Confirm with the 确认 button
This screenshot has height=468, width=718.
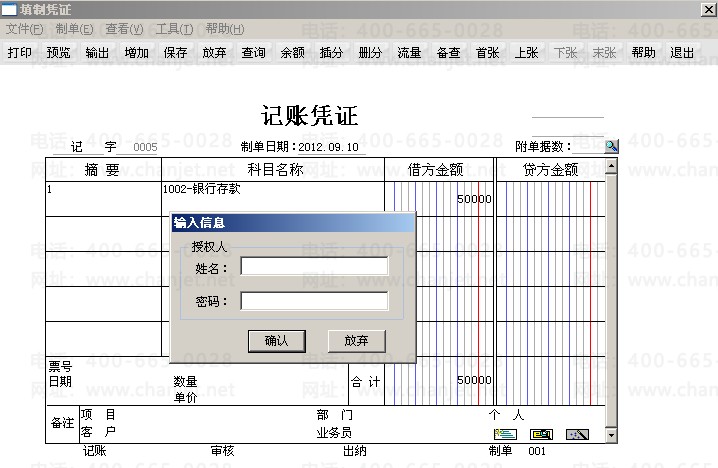pos(277,341)
